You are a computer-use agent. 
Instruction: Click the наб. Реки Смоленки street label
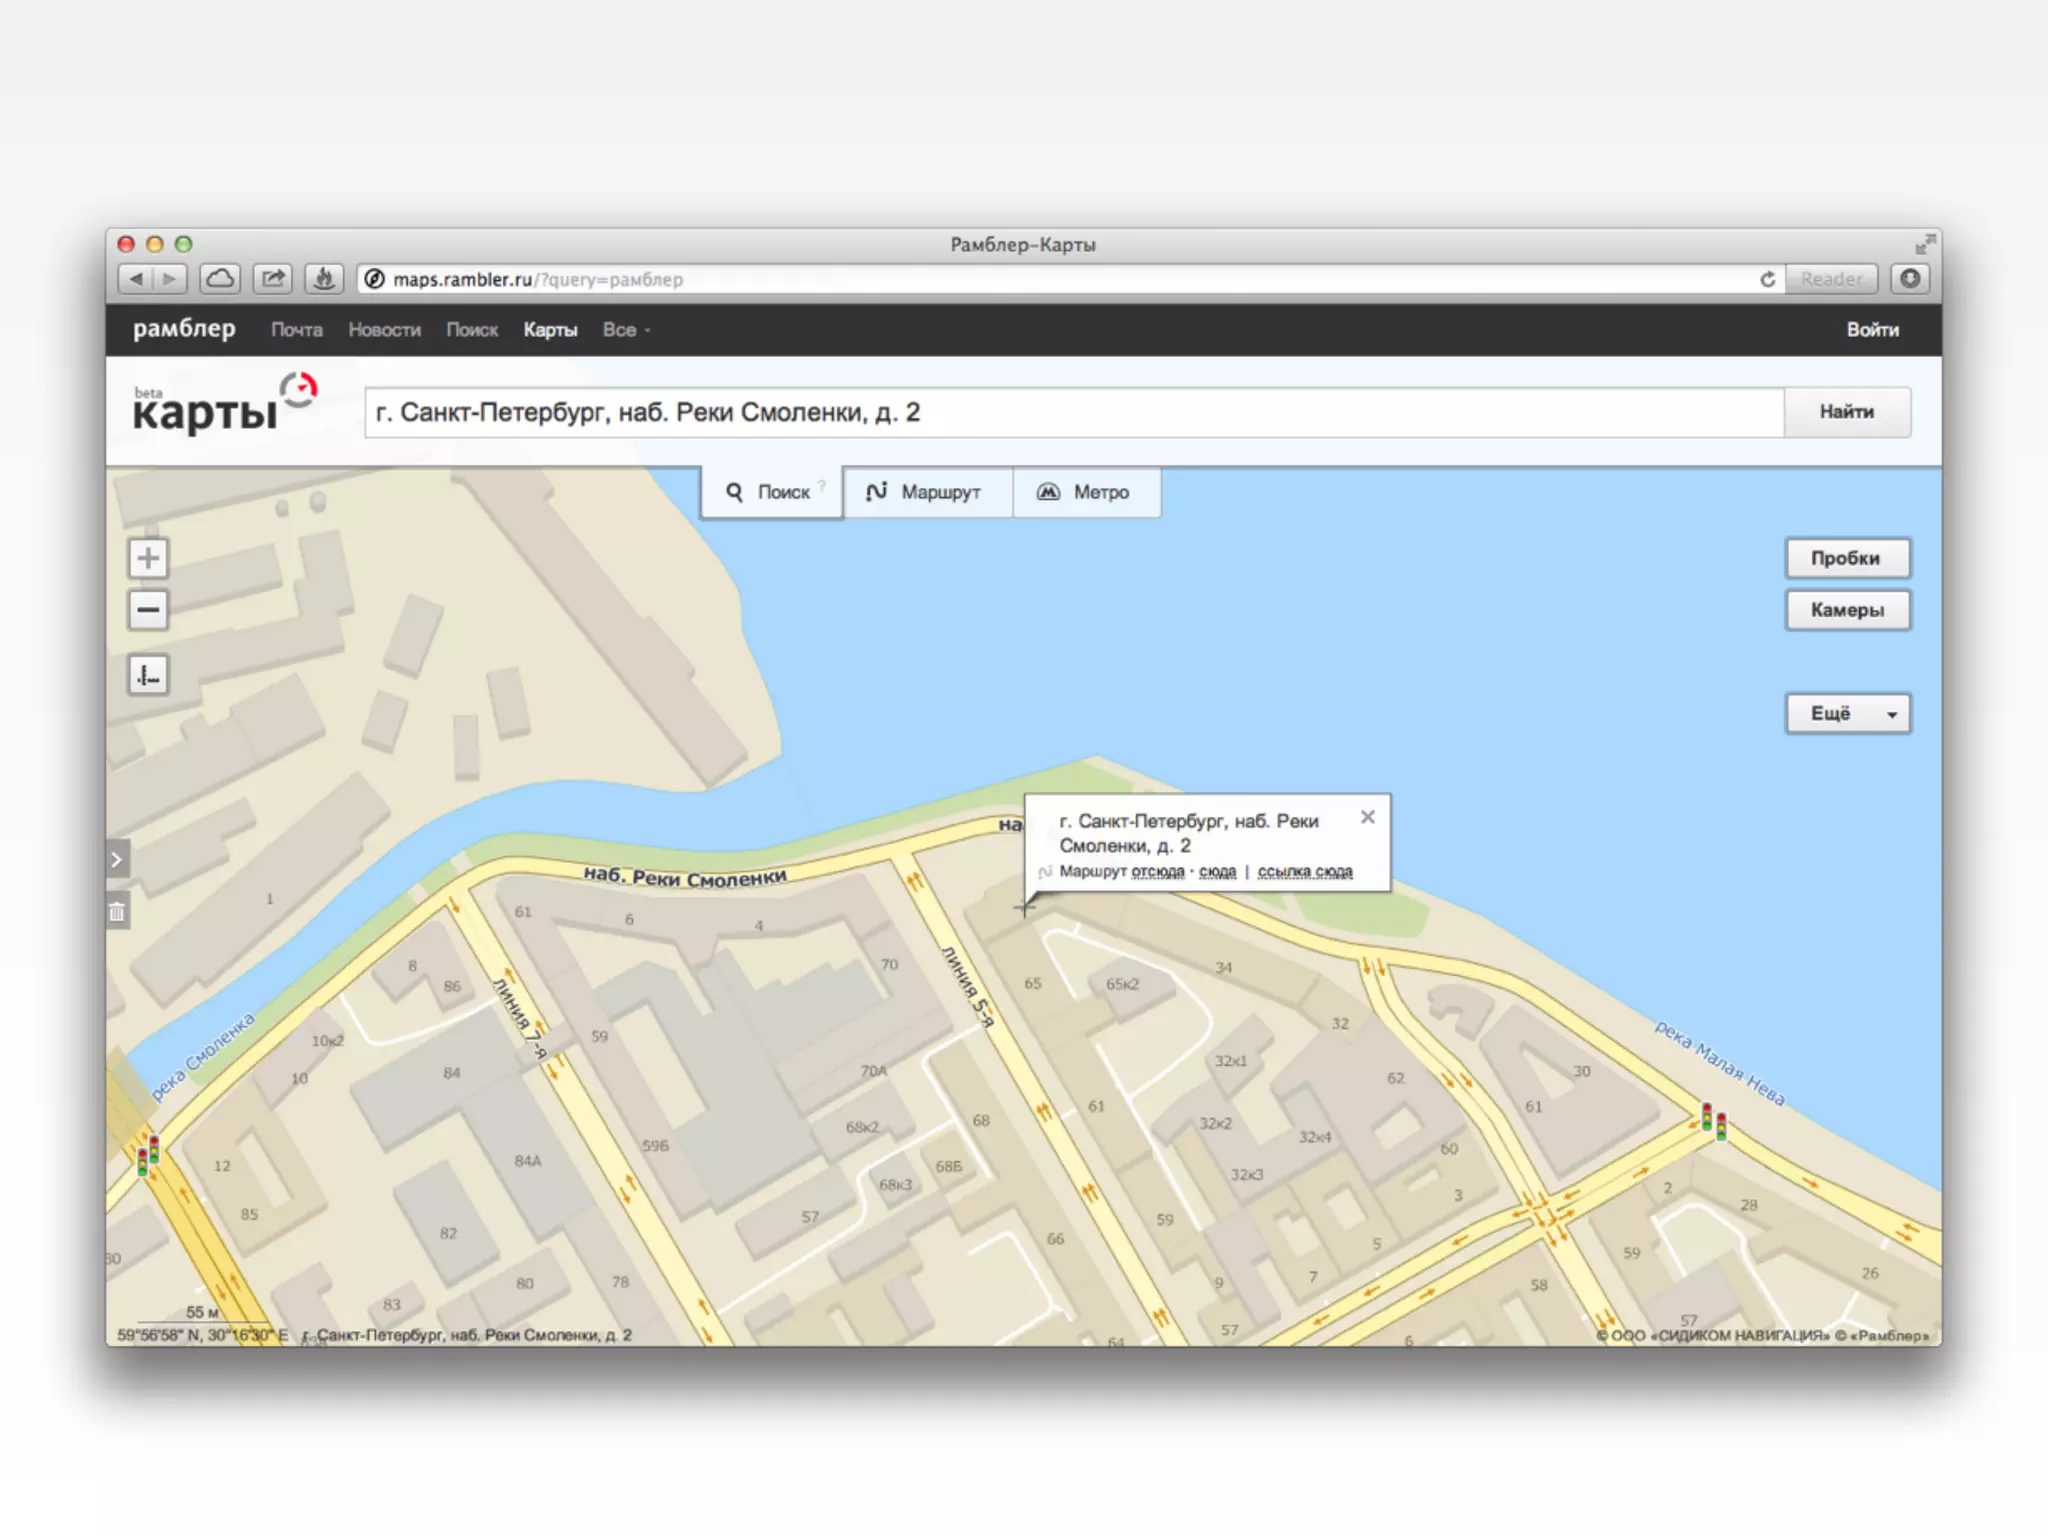pos(685,877)
